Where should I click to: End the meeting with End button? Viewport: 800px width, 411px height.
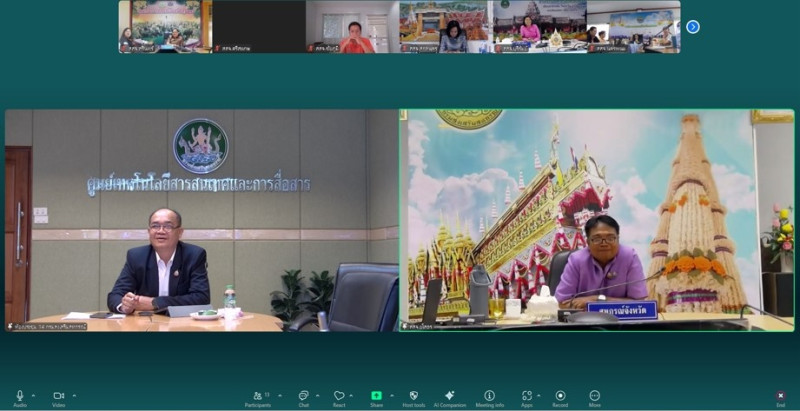781,398
